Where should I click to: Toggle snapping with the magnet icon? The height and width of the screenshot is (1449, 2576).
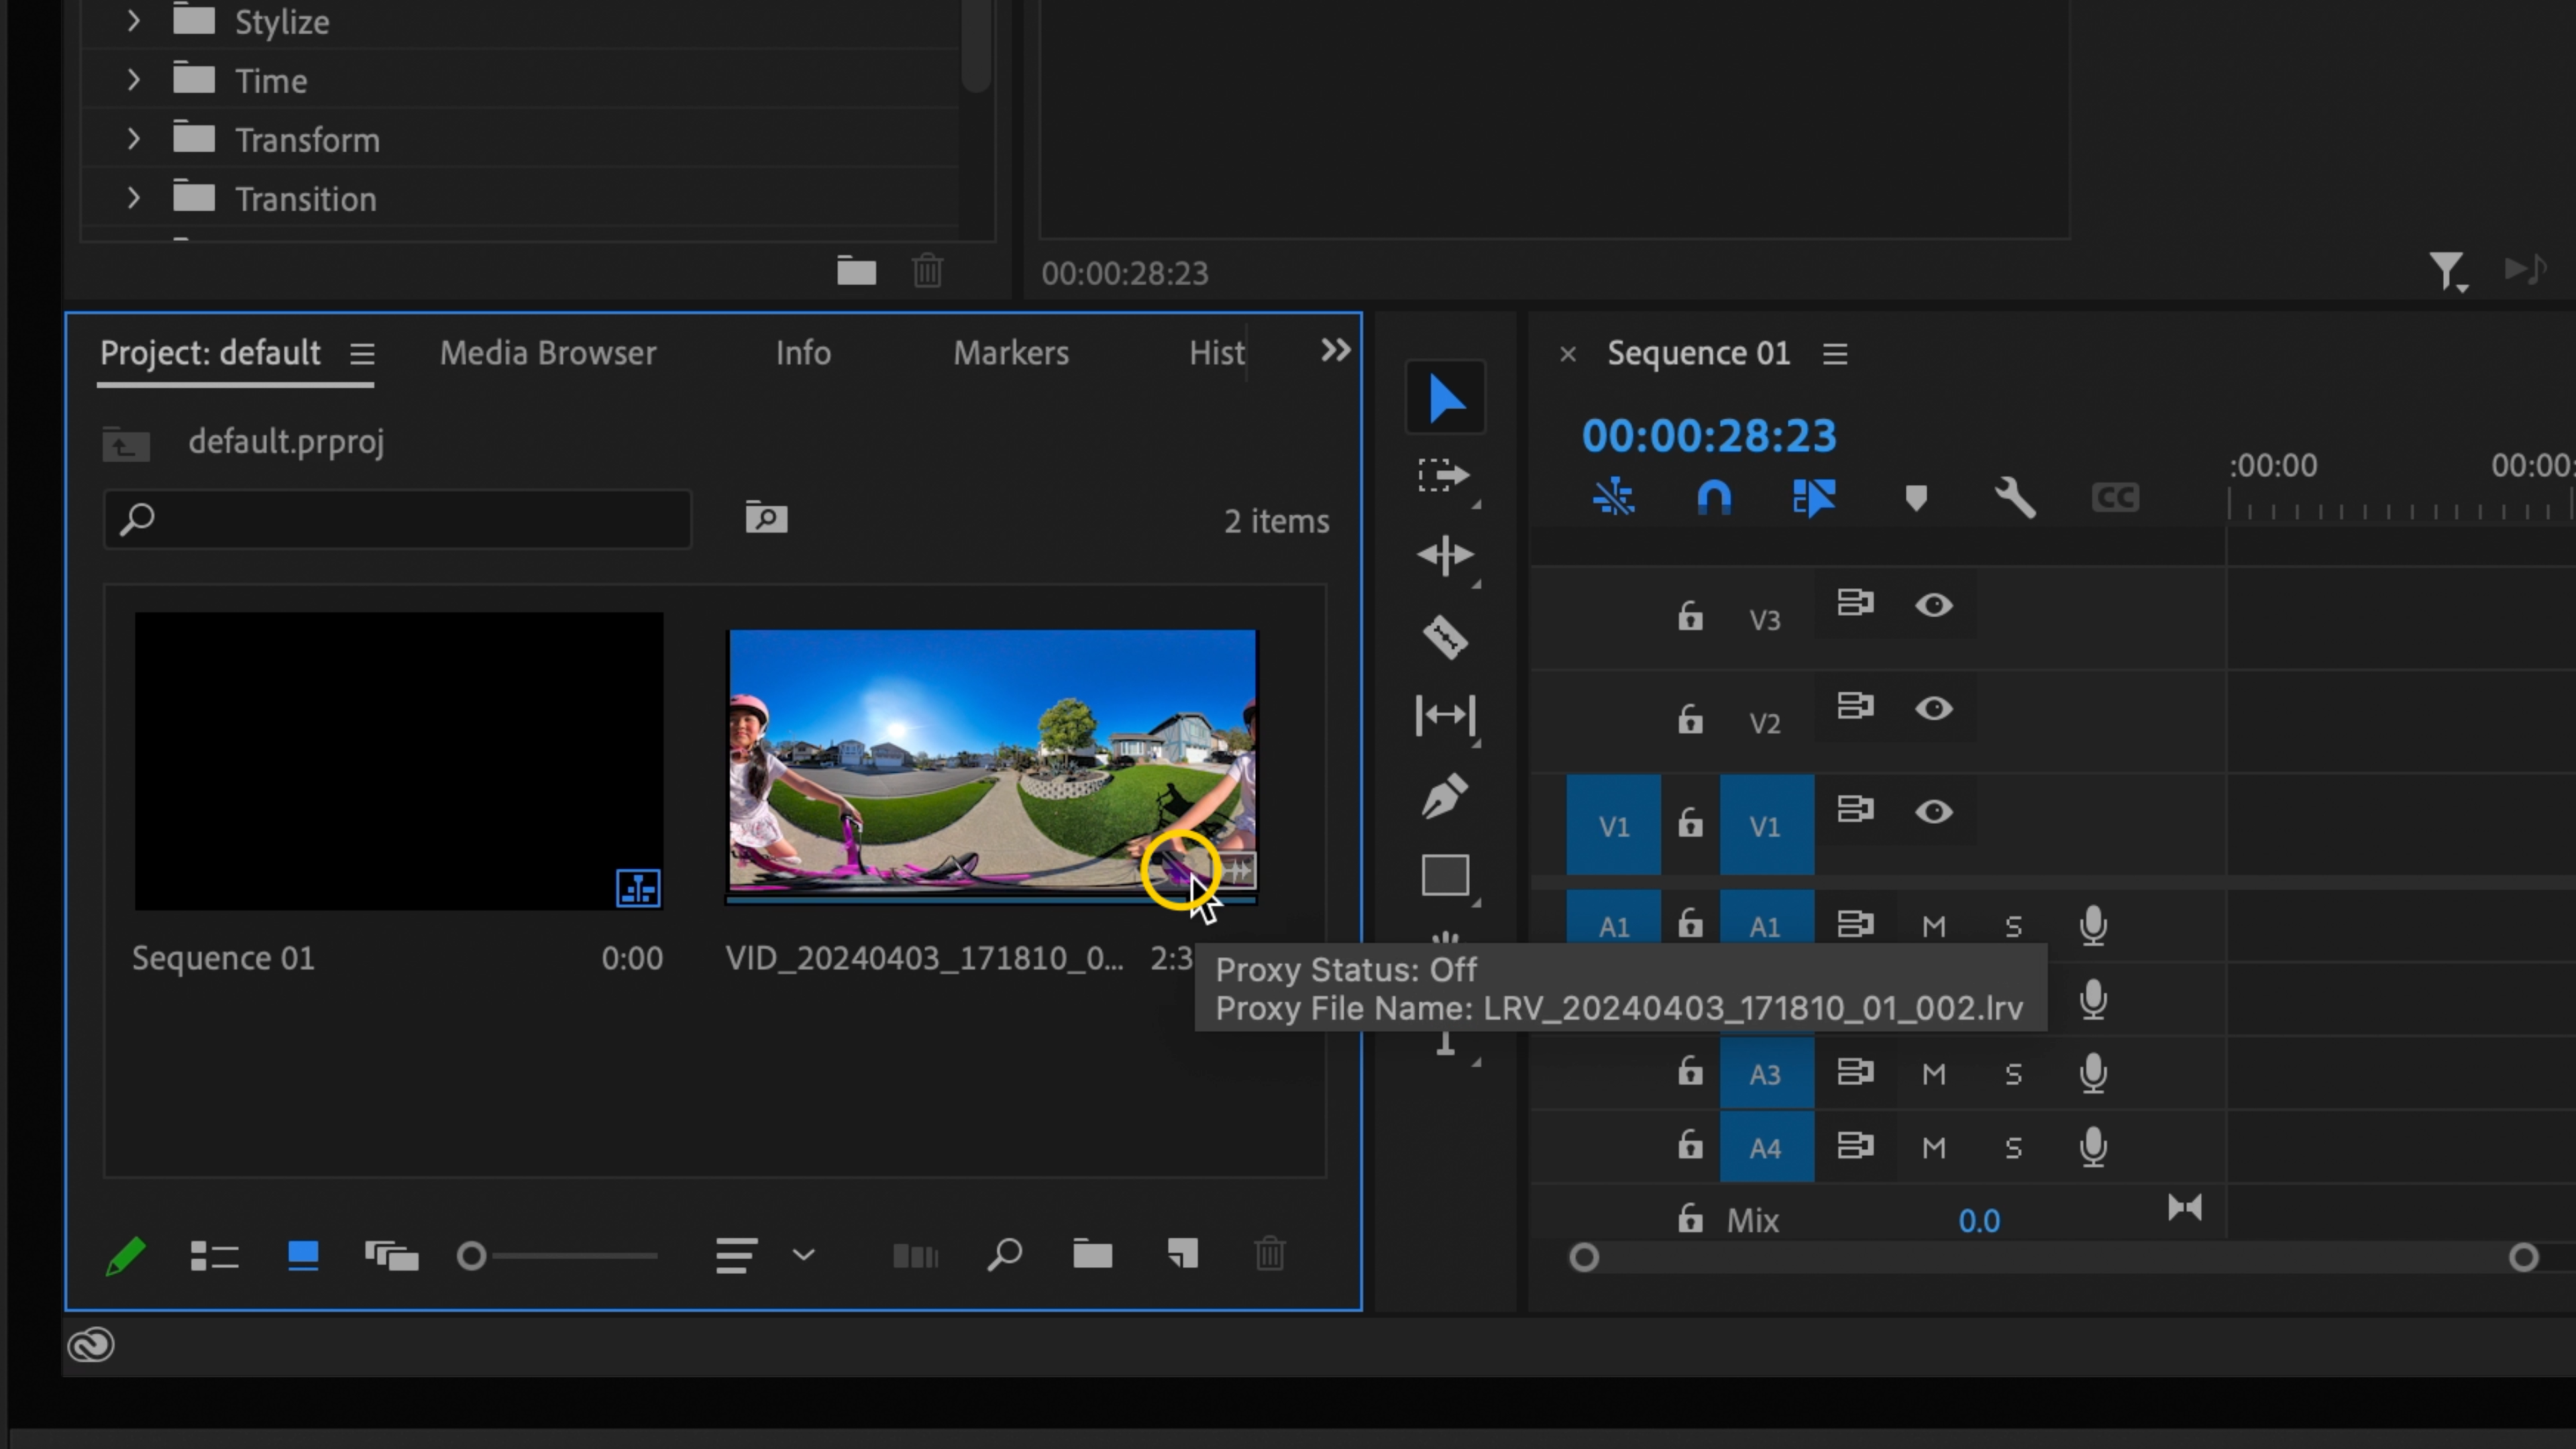(1713, 497)
